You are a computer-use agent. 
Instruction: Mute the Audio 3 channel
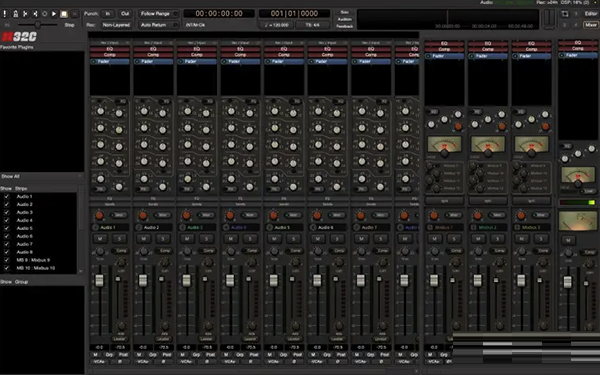(187, 239)
